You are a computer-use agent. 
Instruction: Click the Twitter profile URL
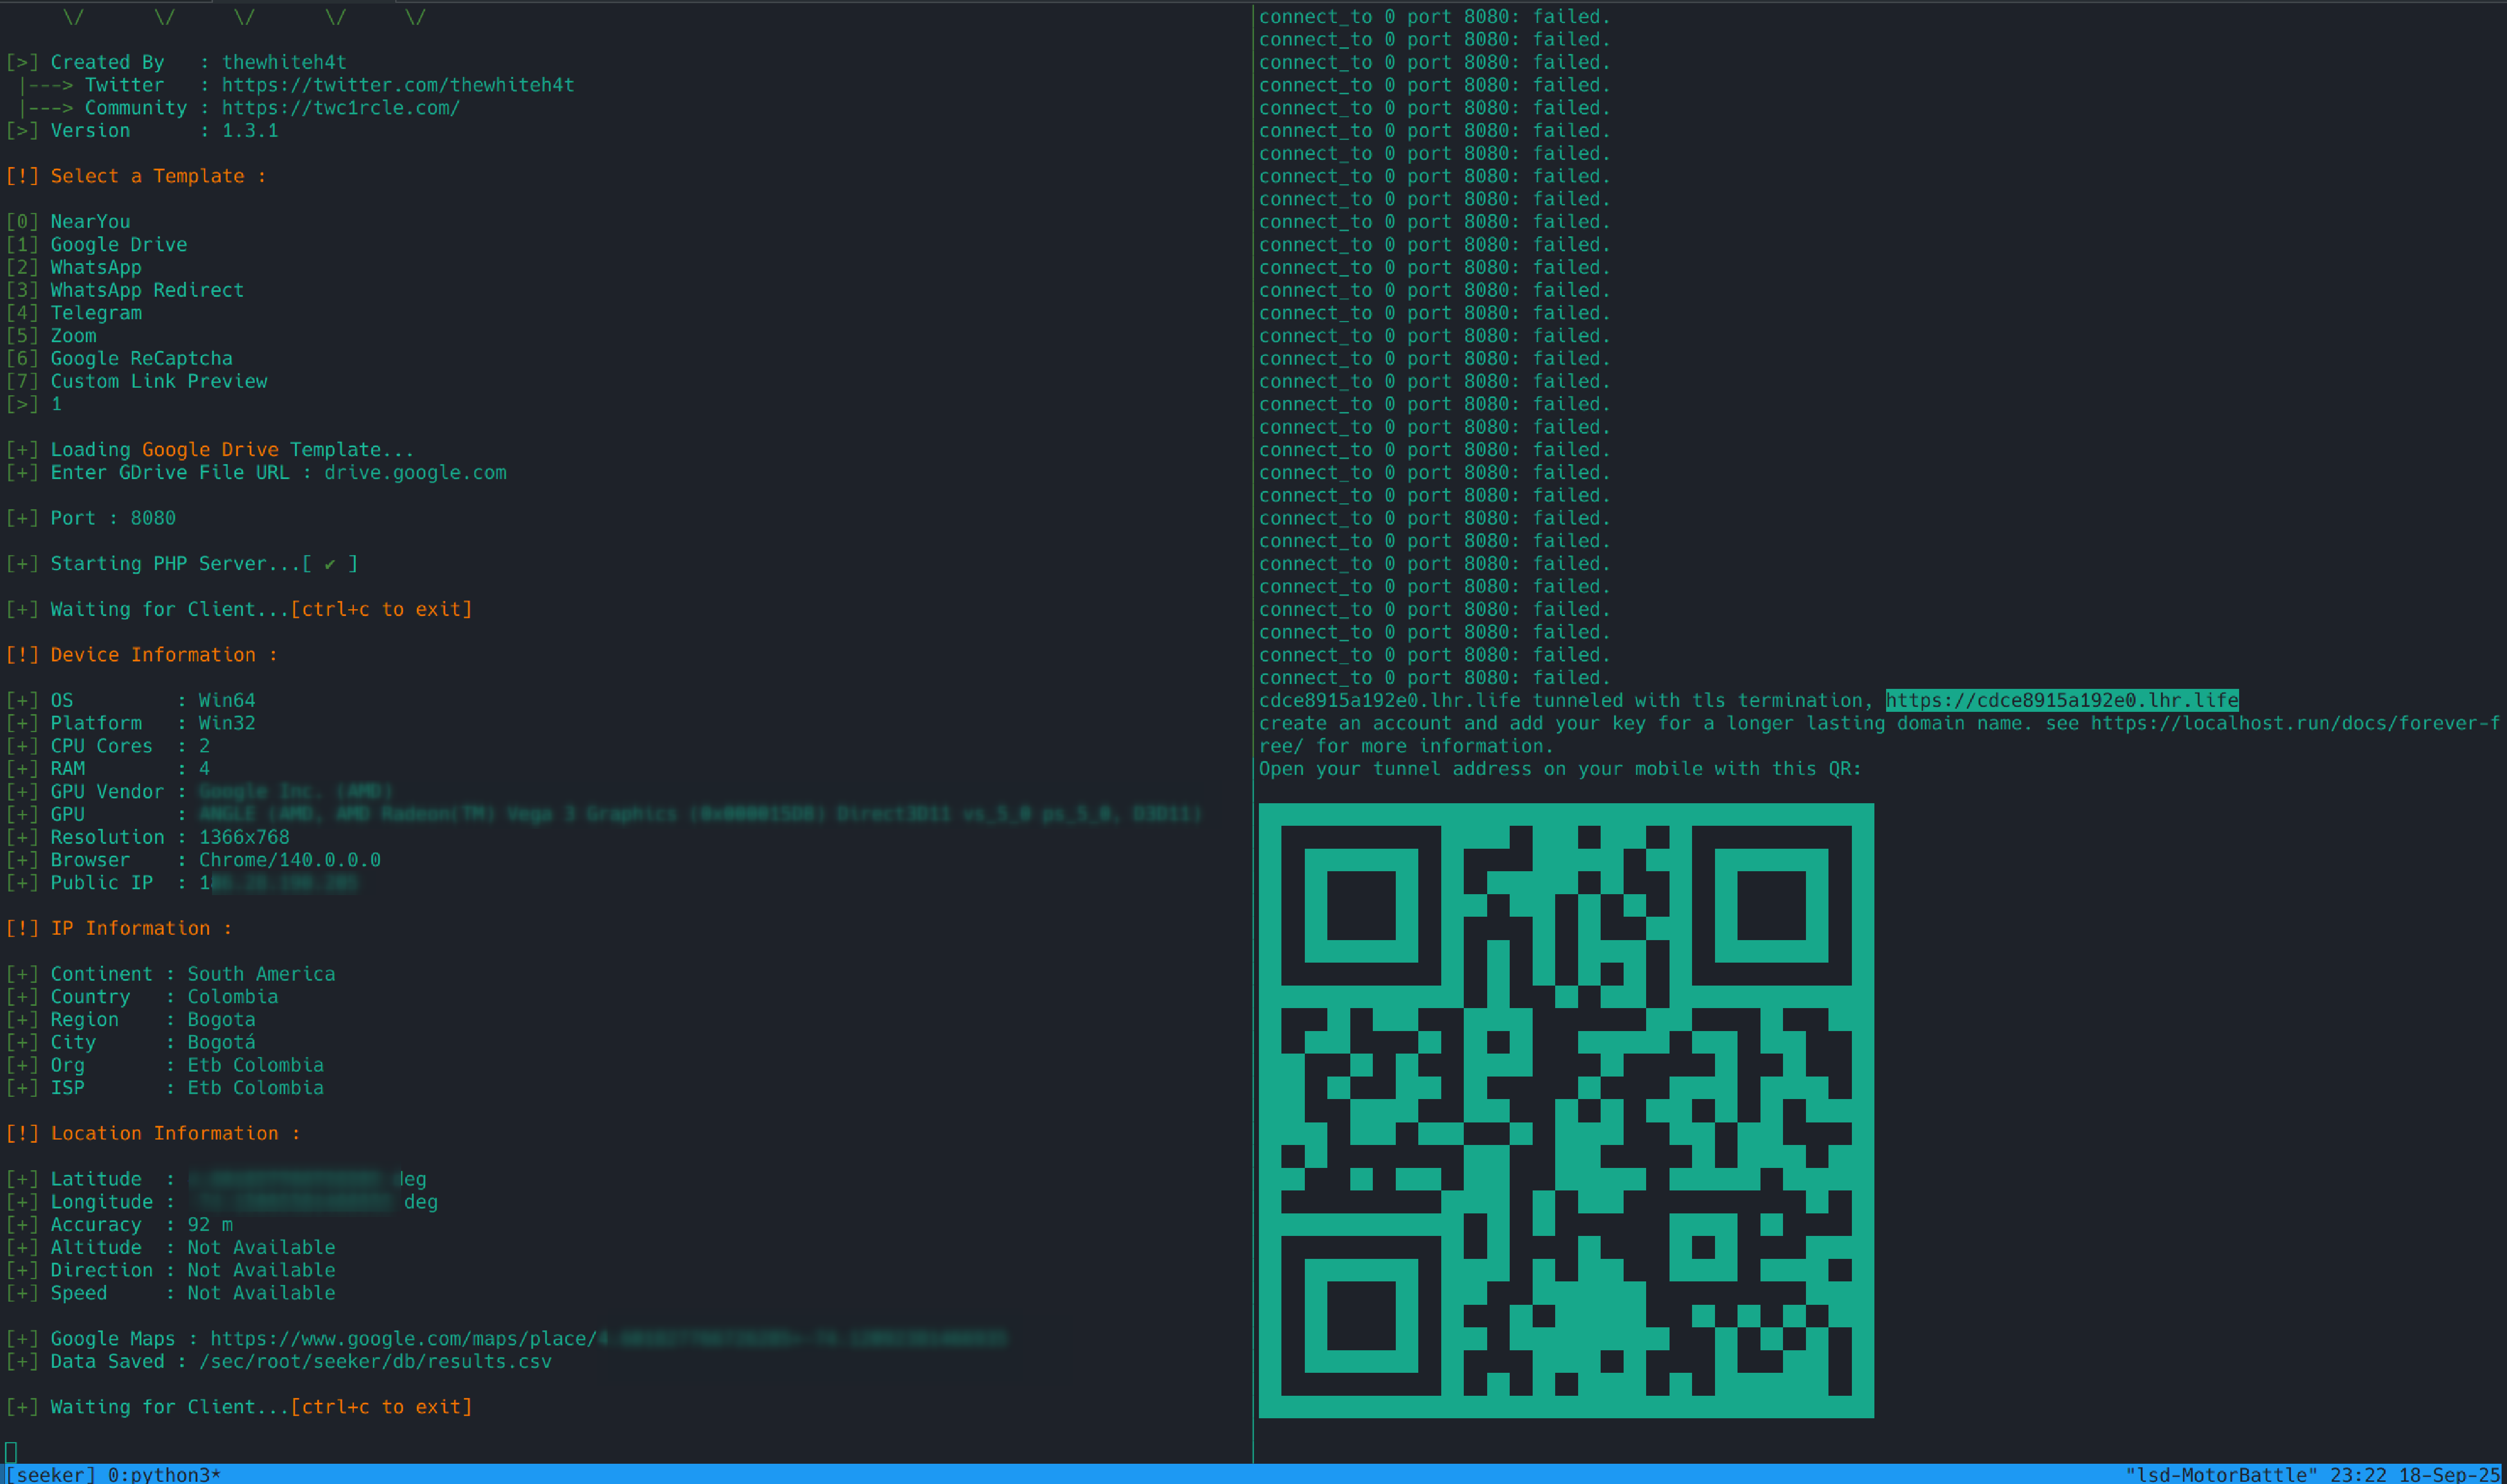[397, 85]
